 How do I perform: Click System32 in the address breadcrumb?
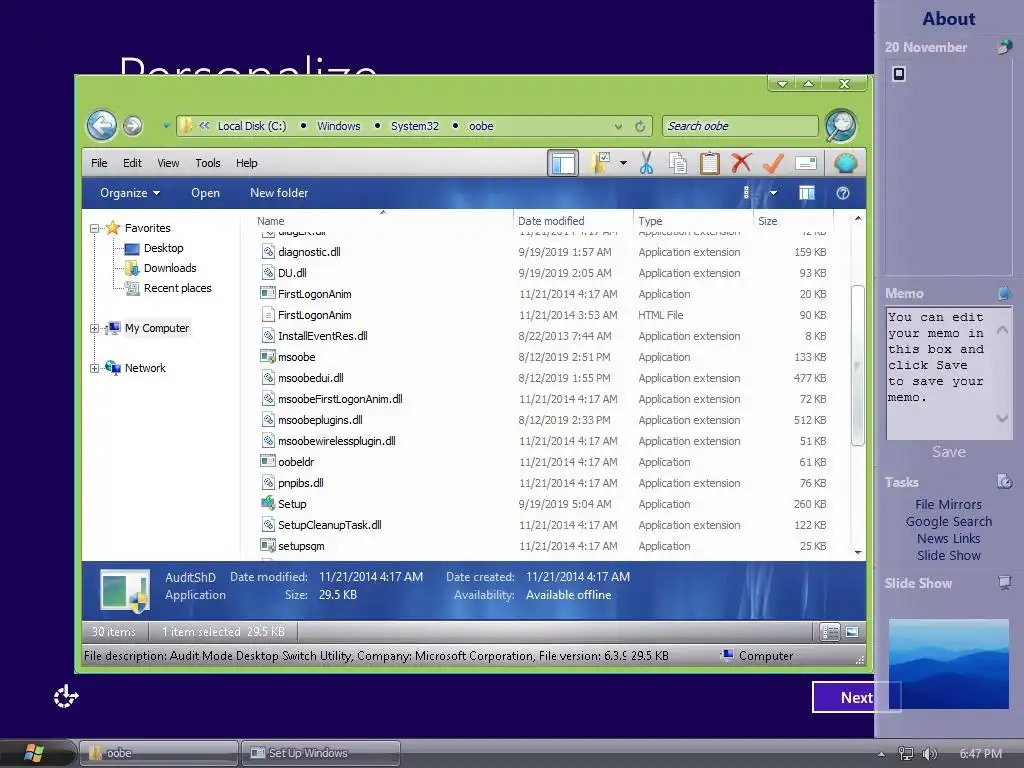415,126
